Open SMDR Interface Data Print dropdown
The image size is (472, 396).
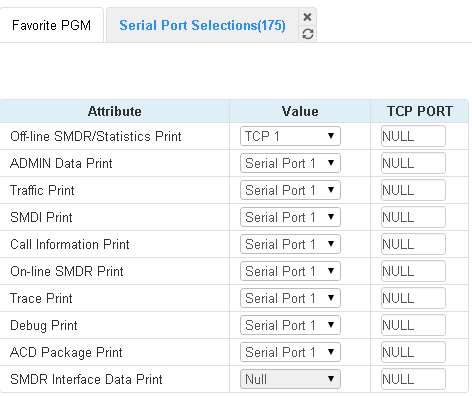coord(290,379)
